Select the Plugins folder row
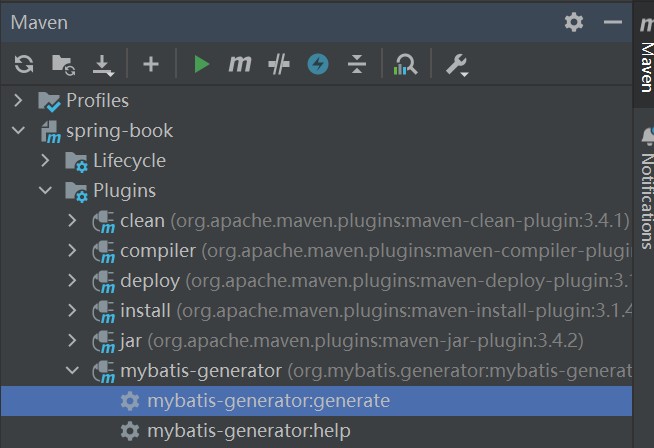The height and width of the screenshot is (448, 654). click(316, 191)
